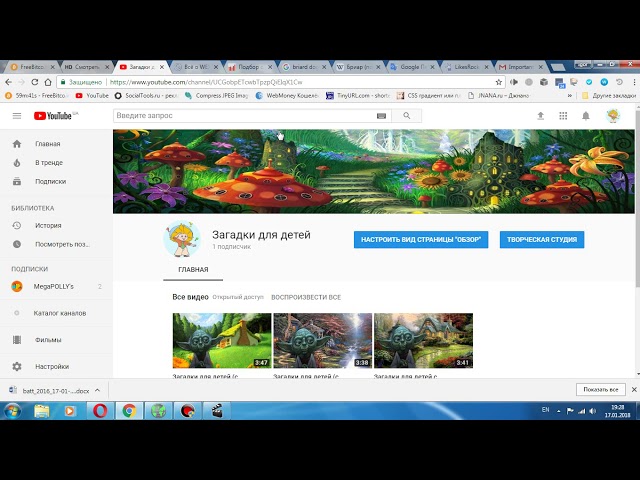Screen dimensions: 640x480
Task: Open Настройки in the sidebar
Action: point(51,366)
